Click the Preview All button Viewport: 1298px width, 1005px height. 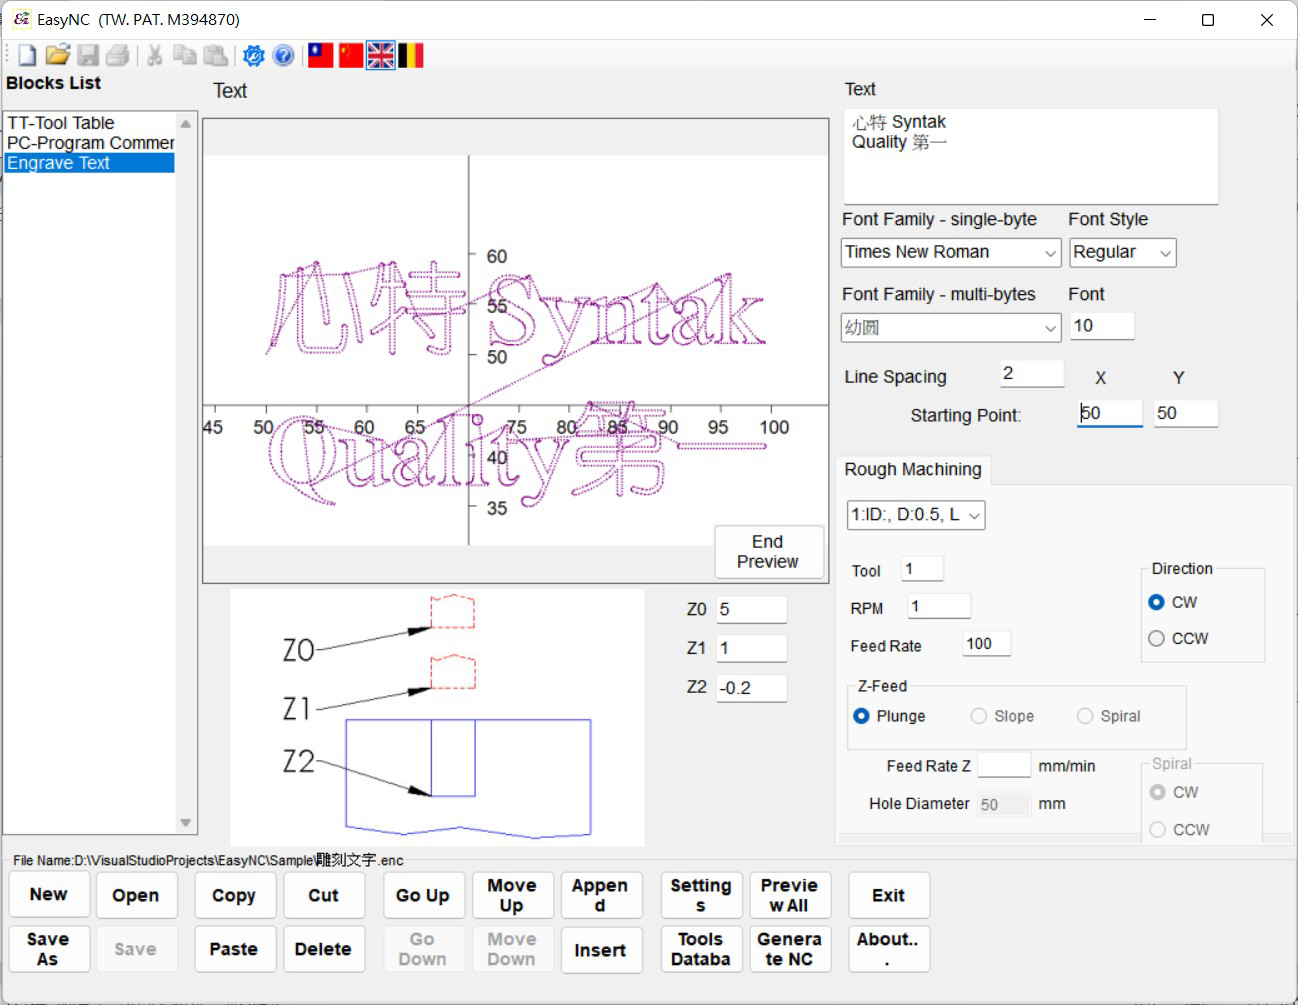pyautogui.click(x=790, y=896)
